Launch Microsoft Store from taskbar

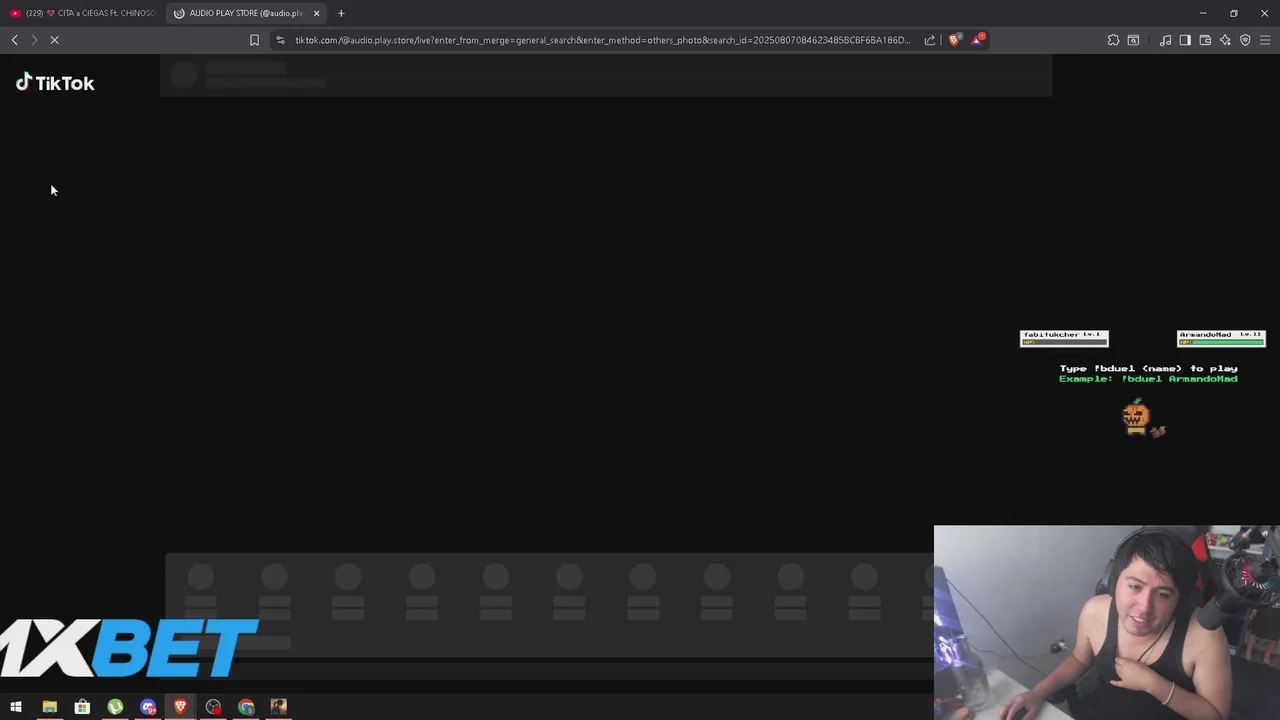82,707
